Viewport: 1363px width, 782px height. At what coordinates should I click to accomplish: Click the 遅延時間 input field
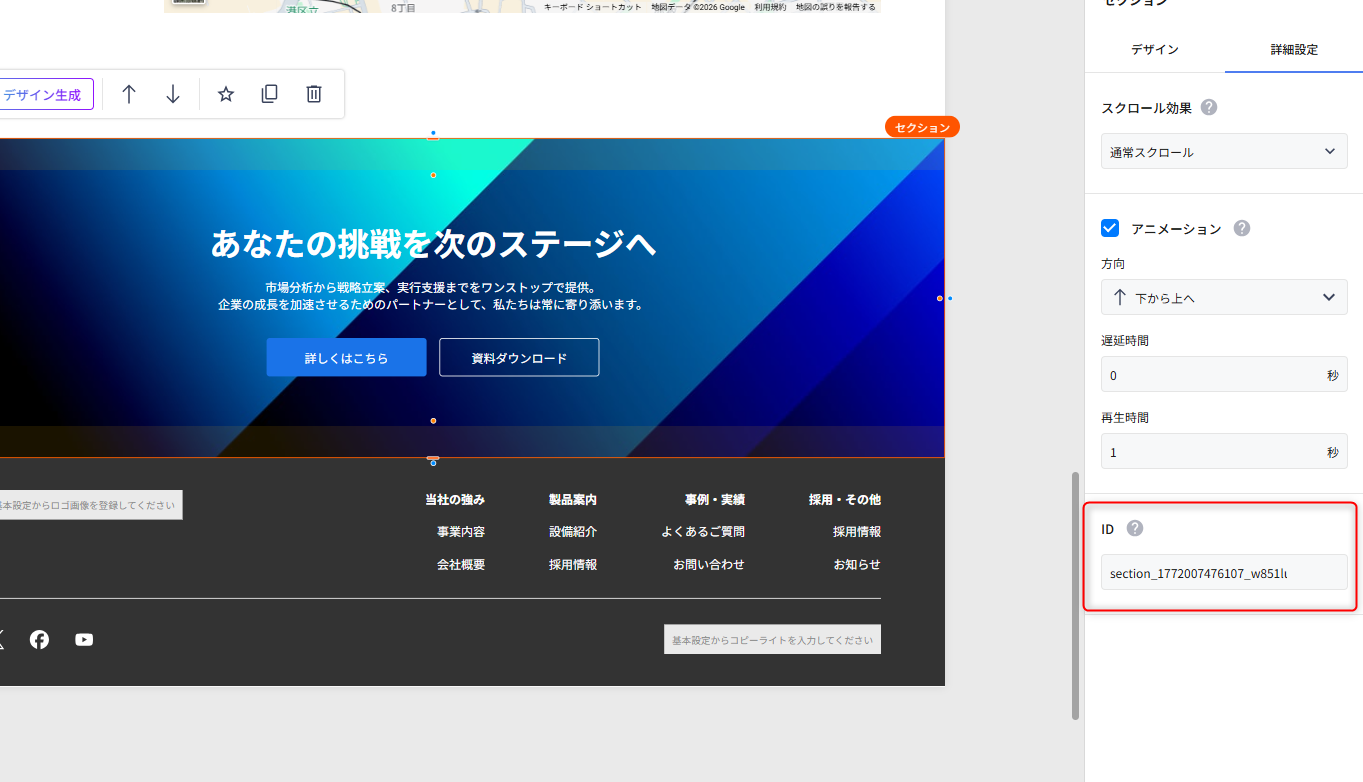[1210, 375]
